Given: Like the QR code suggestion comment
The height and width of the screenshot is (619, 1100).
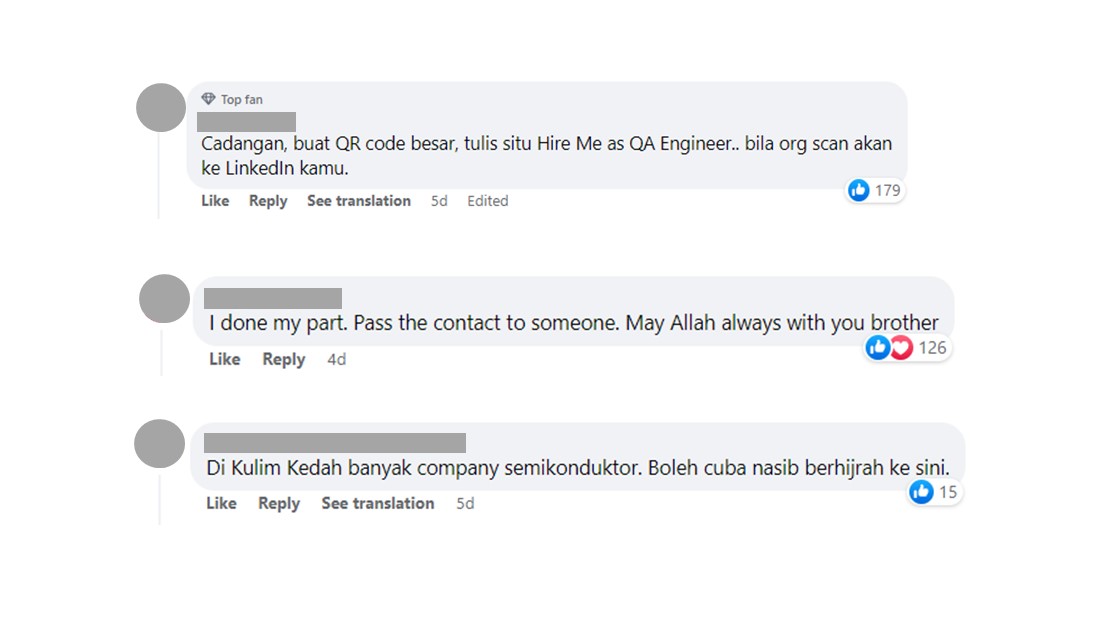Looking at the screenshot, I should coord(215,201).
